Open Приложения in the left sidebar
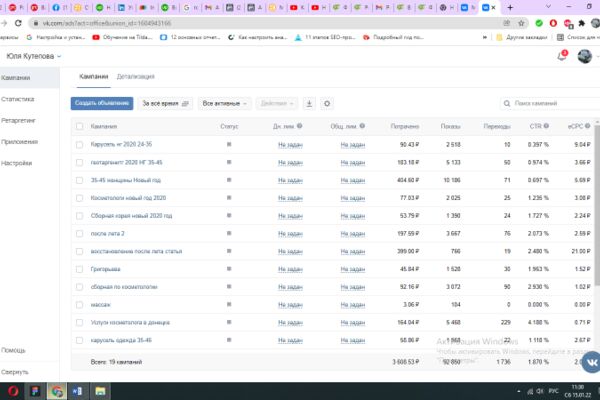Image resolution: width=600 pixels, height=400 pixels. [20, 142]
